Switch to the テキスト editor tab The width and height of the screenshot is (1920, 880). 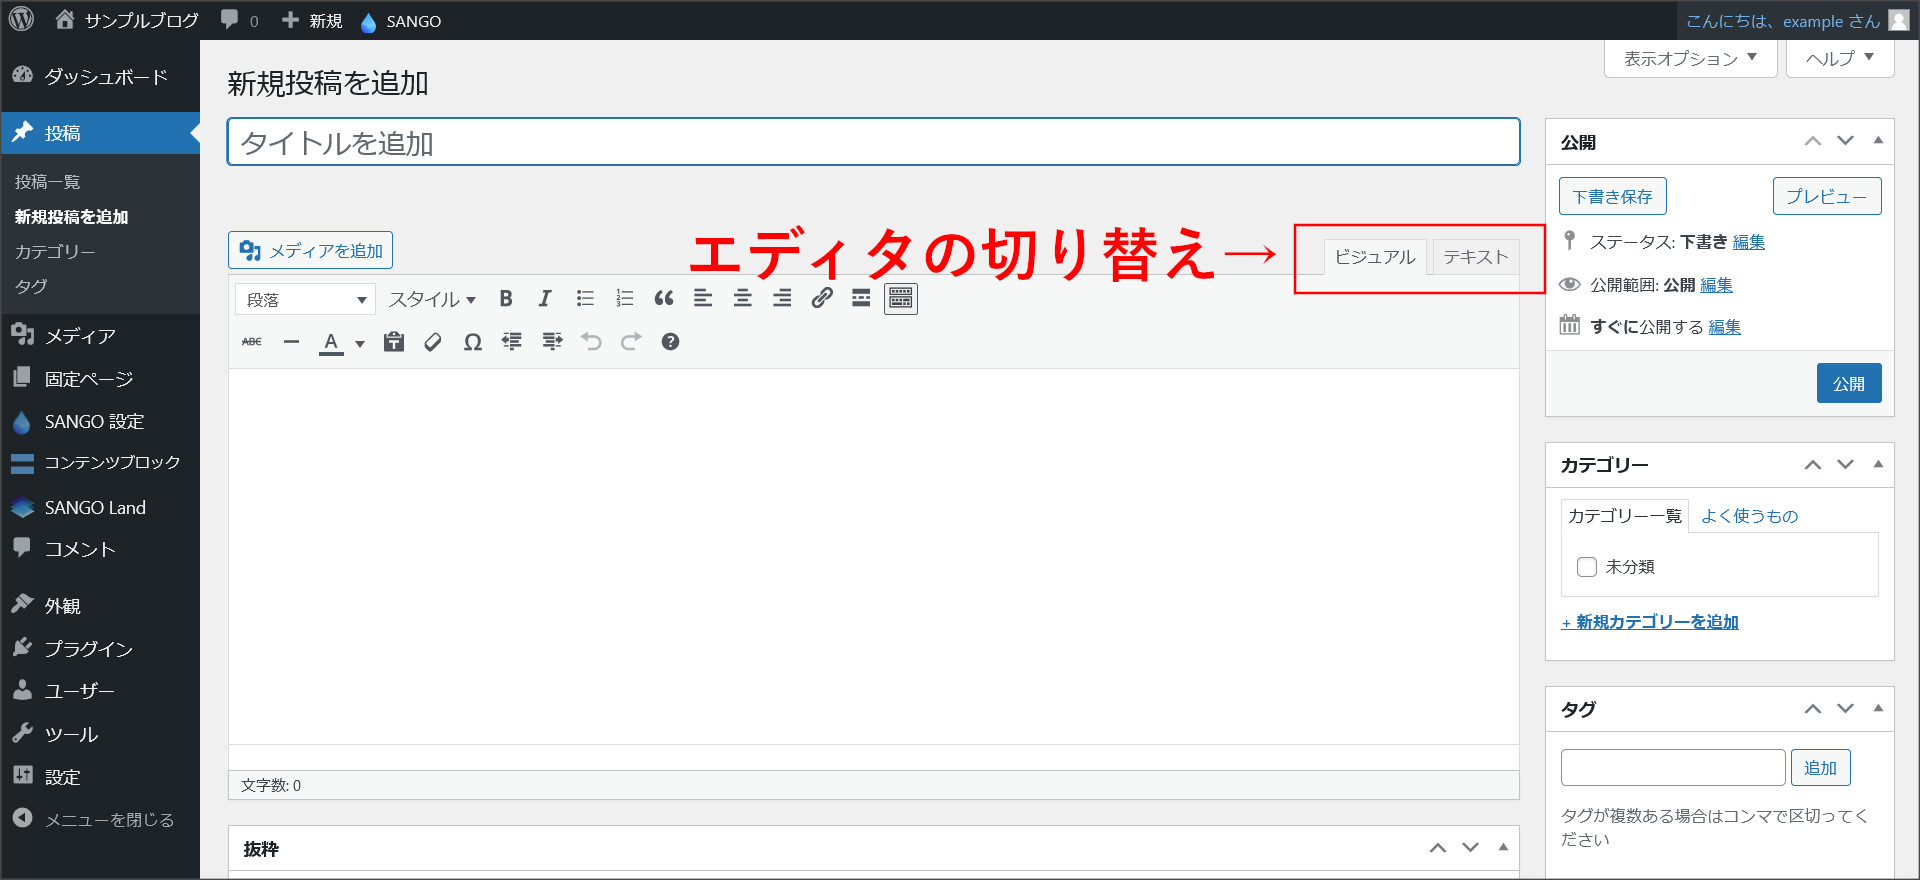pos(1475,257)
